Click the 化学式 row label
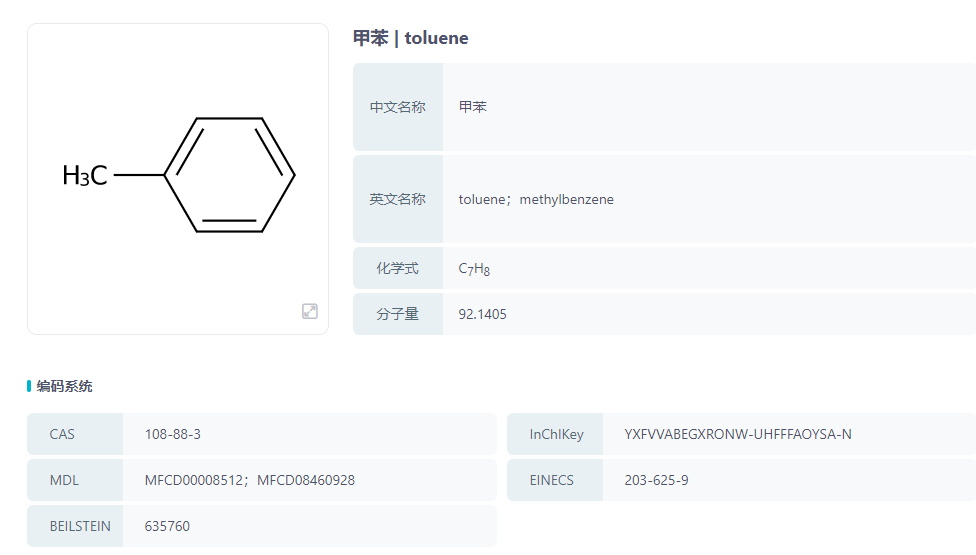Image resolution: width=976 pixels, height=555 pixels. (397, 268)
